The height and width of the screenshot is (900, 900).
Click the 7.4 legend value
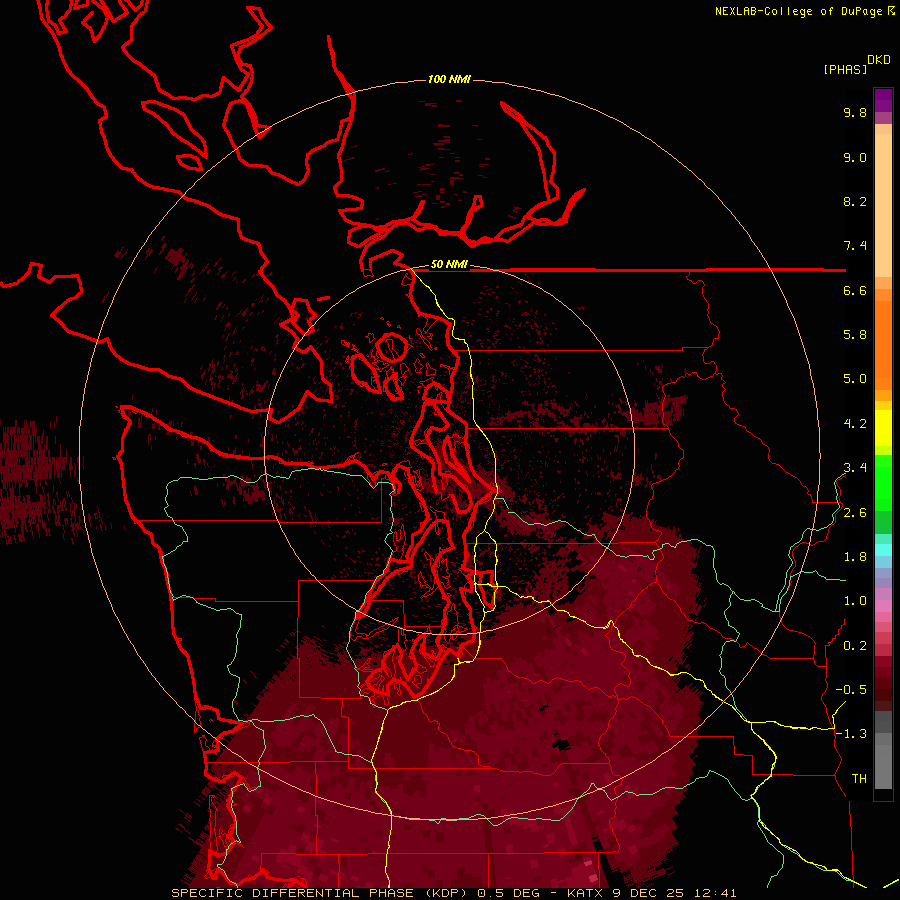855,246
